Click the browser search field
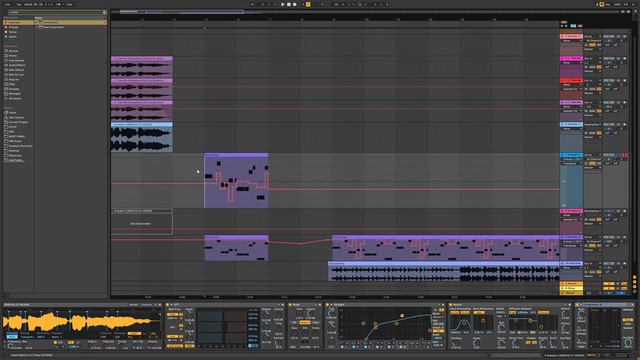 [x=56, y=12]
